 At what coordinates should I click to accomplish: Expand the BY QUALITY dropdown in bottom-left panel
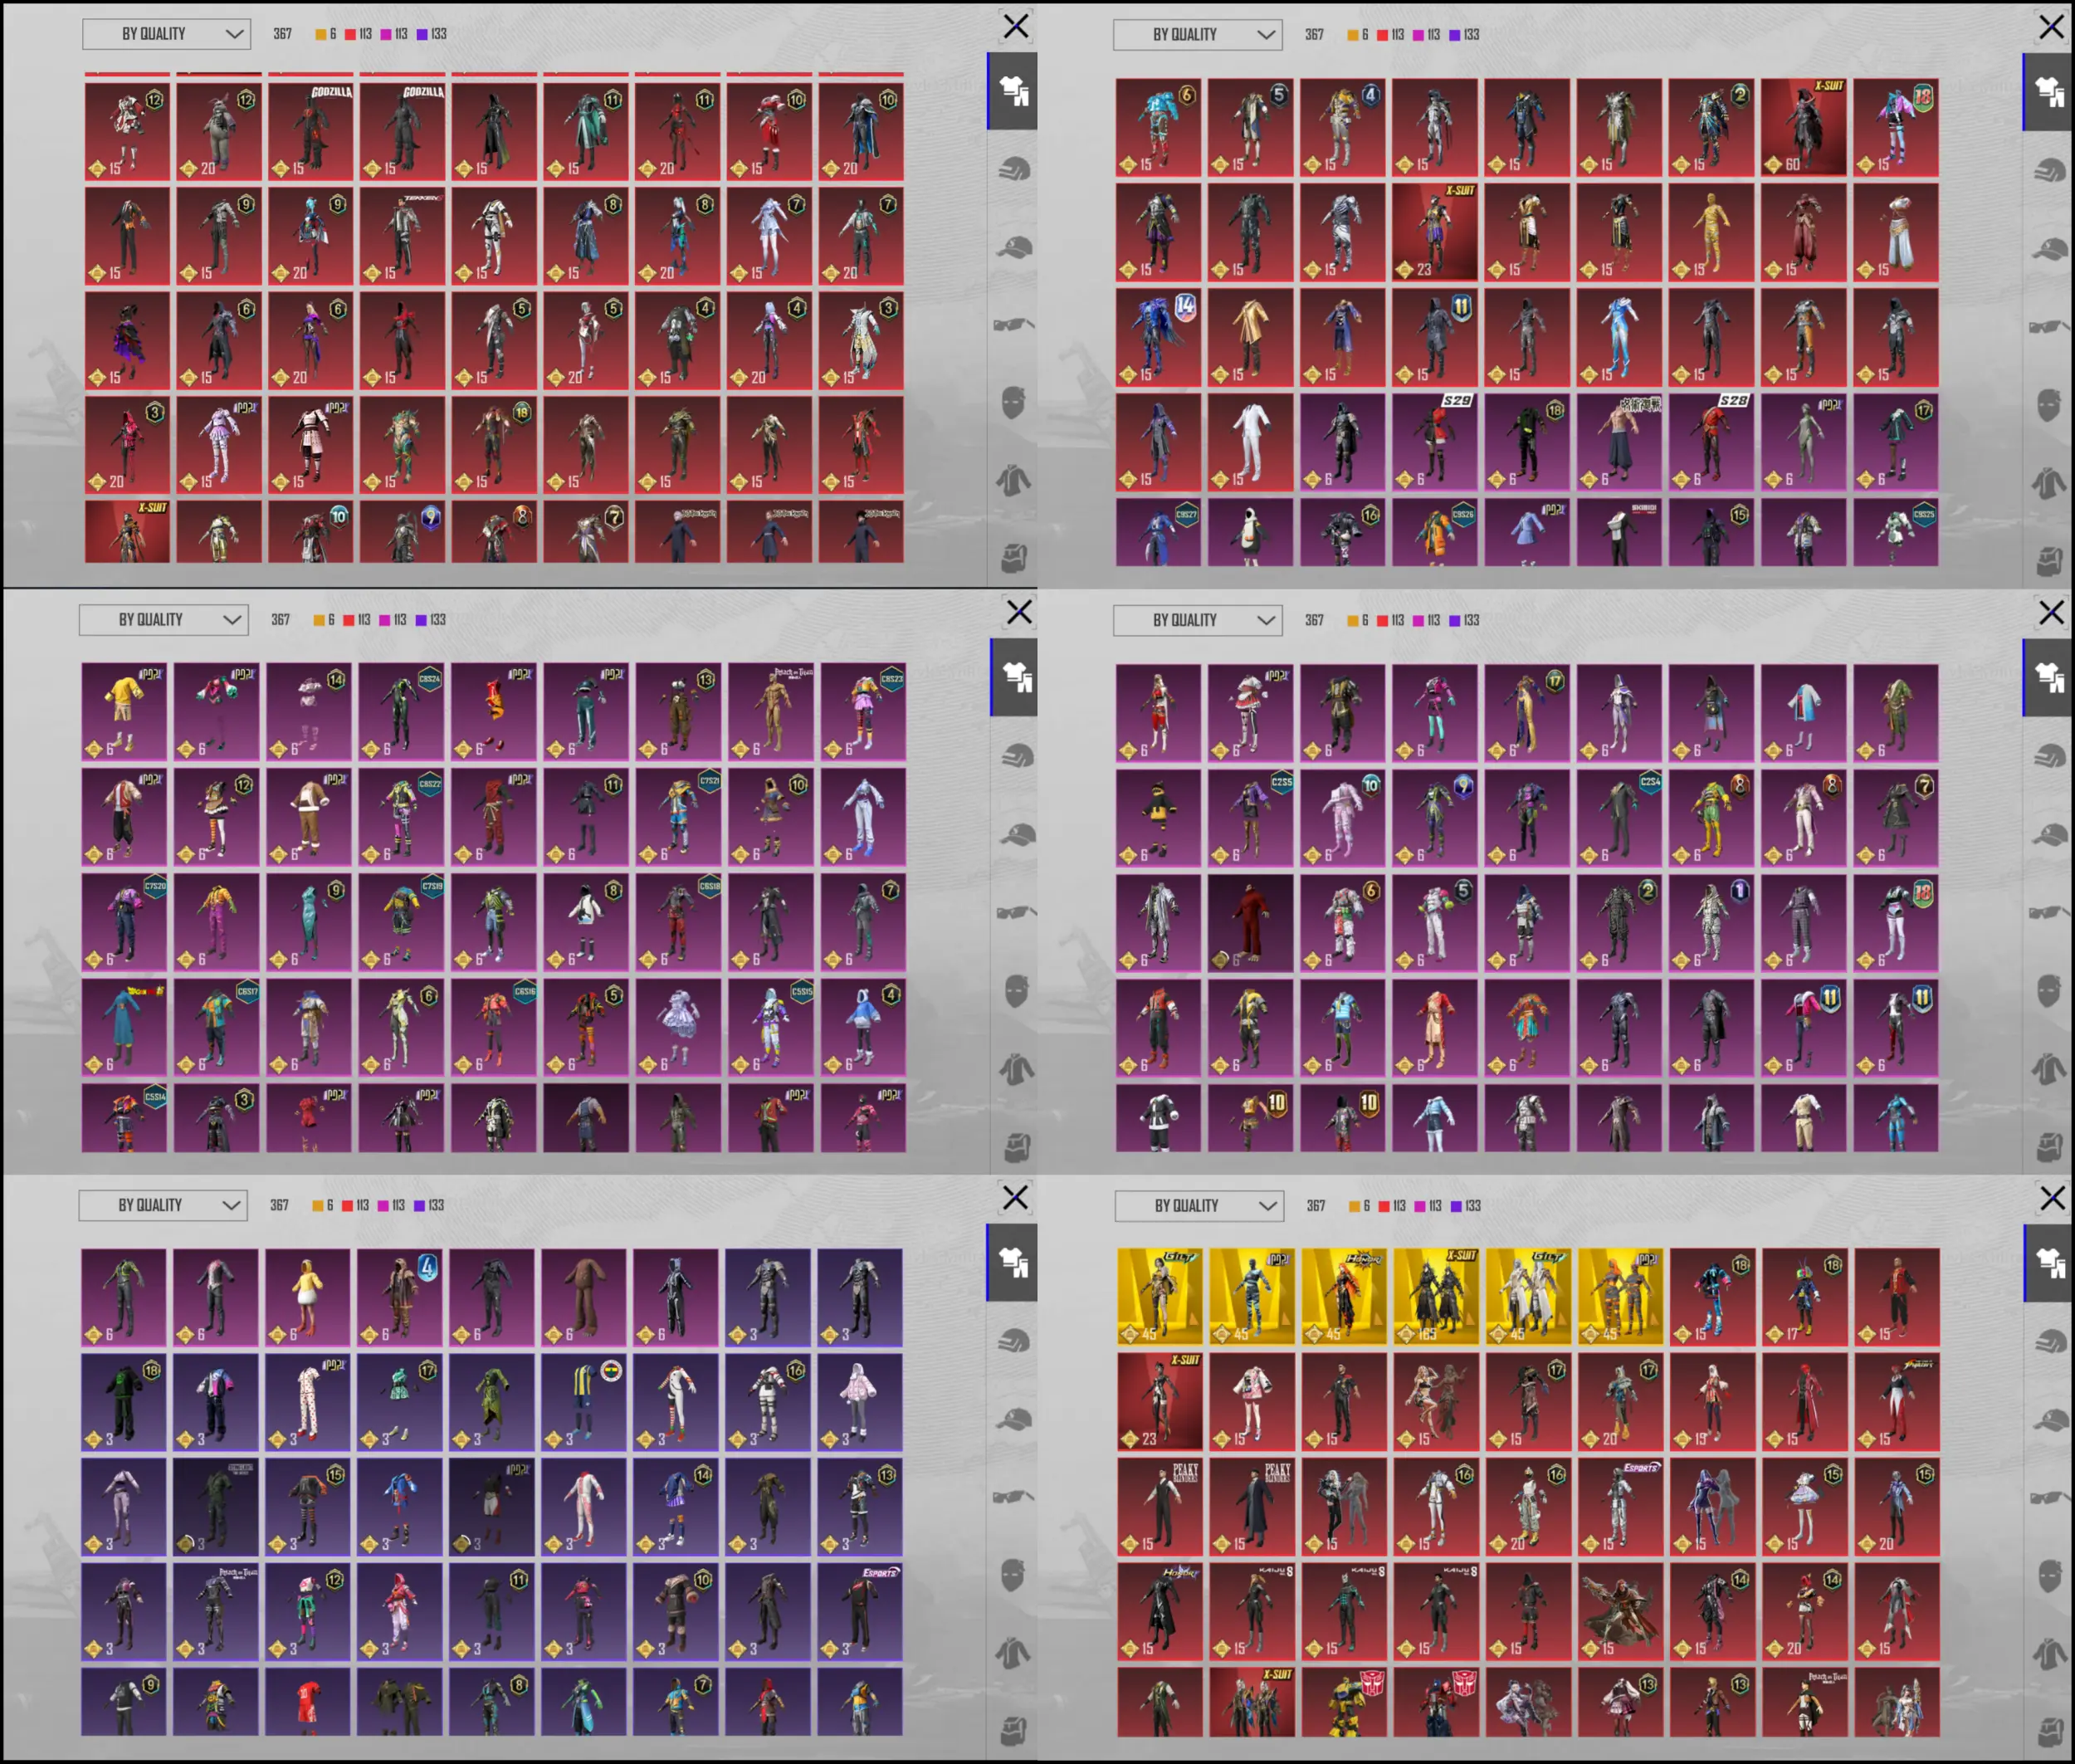[163, 1205]
